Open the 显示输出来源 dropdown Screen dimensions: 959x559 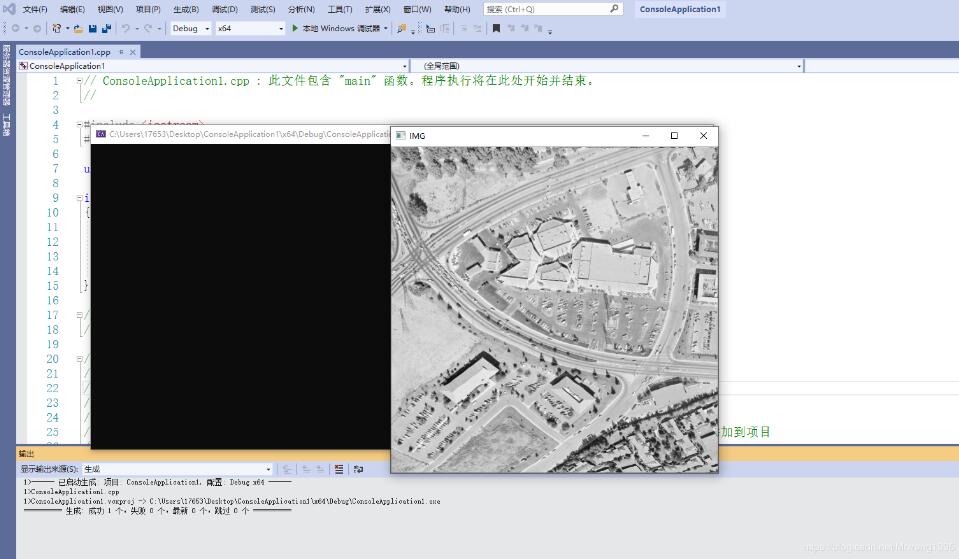(x=177, y=469)
